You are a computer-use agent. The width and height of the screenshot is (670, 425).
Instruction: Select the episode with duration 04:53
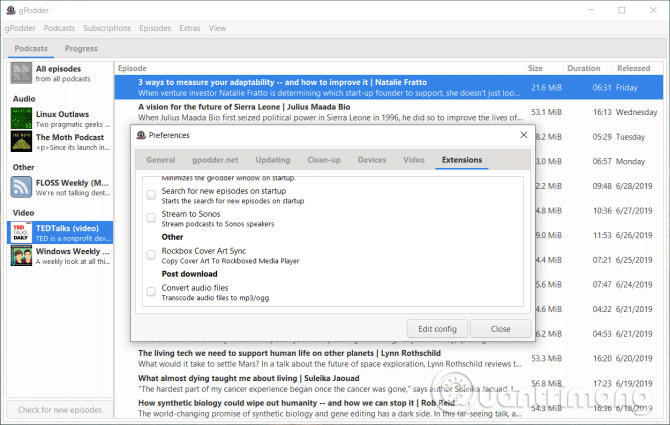[599, 334]
